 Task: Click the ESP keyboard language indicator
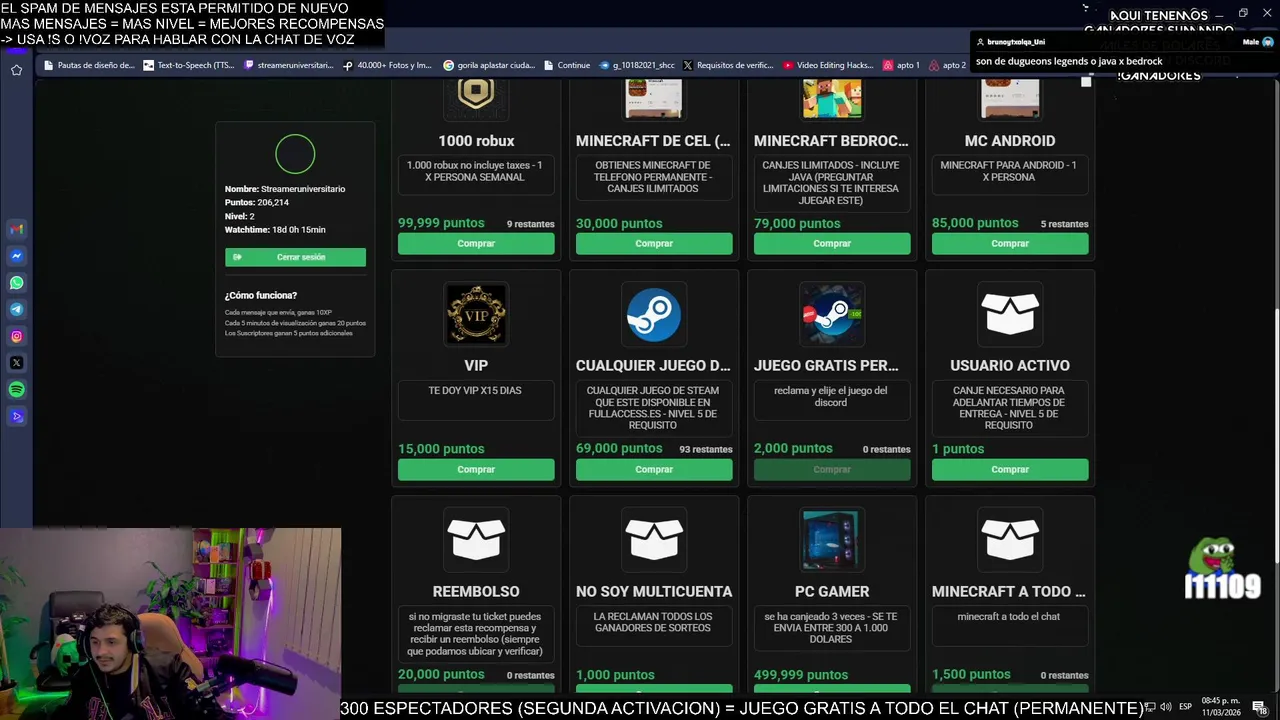click(1185, 707)
